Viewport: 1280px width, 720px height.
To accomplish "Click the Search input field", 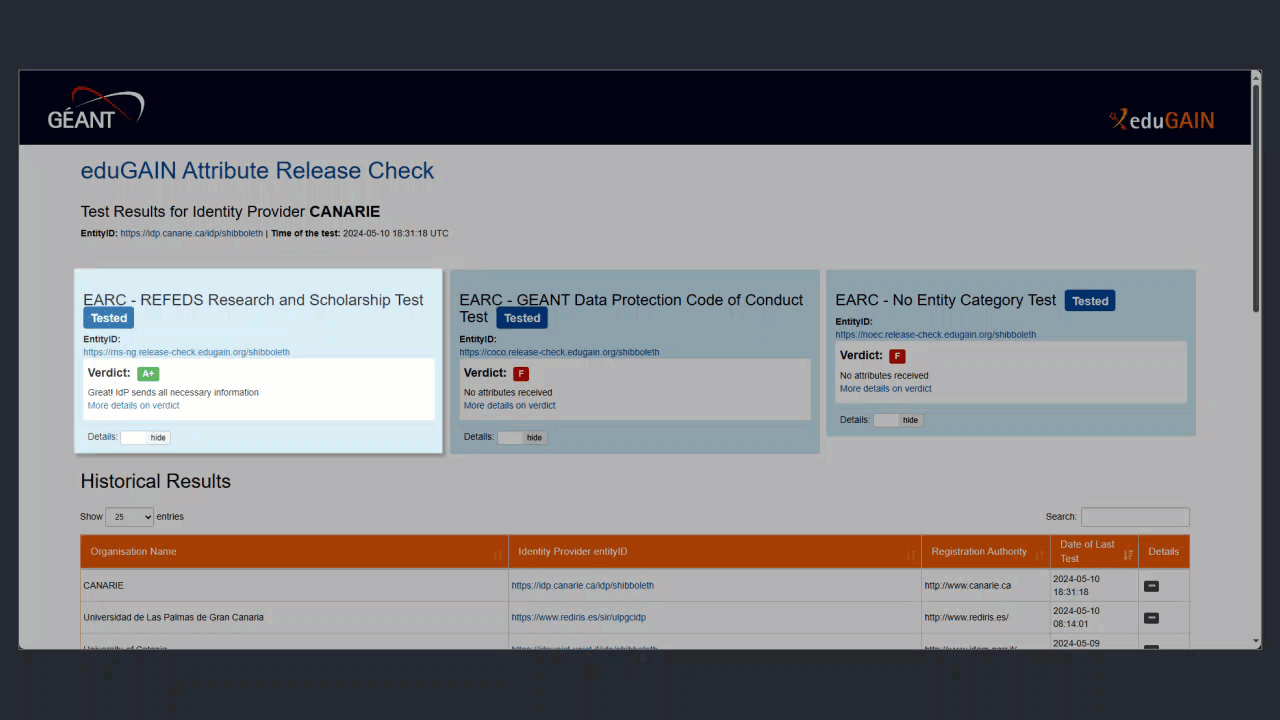I will tap(1135, 517).
